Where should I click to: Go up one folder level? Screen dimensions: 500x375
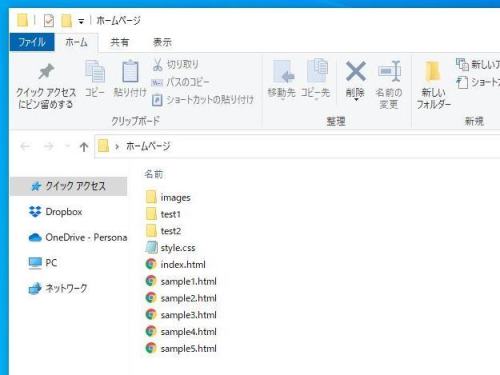84,146
